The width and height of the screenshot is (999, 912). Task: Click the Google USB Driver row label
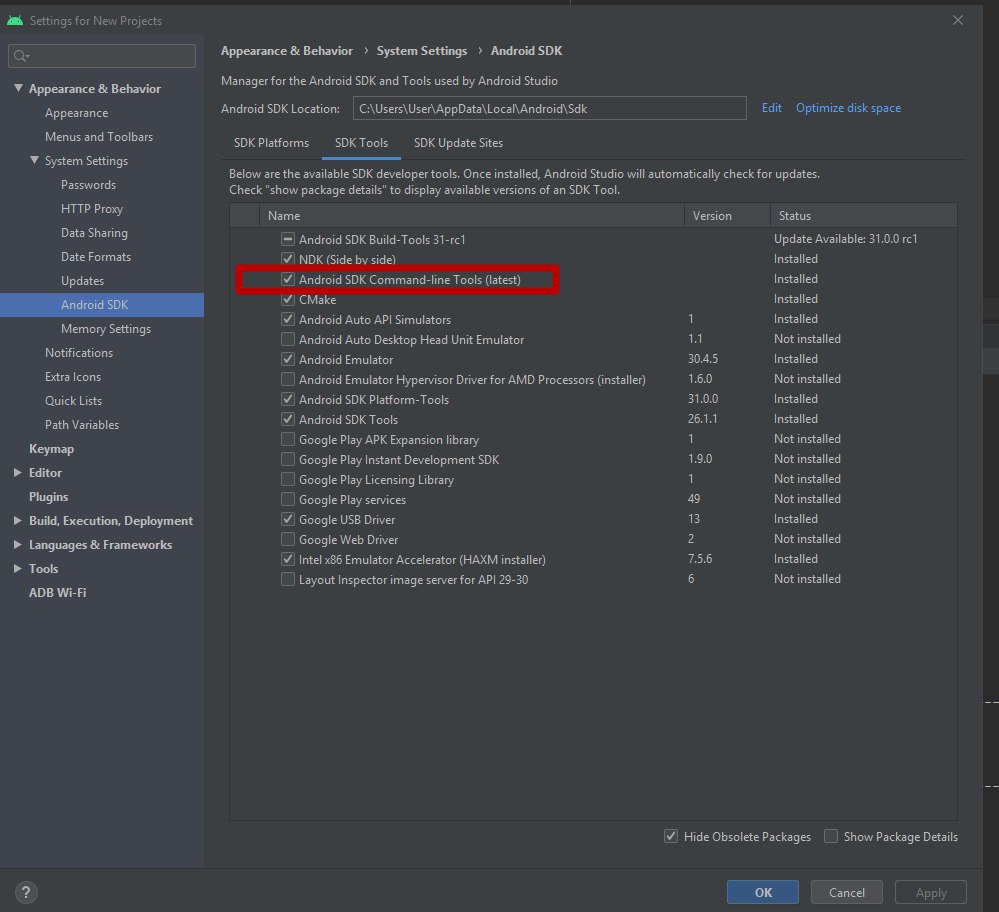click(x=347, y=519)
